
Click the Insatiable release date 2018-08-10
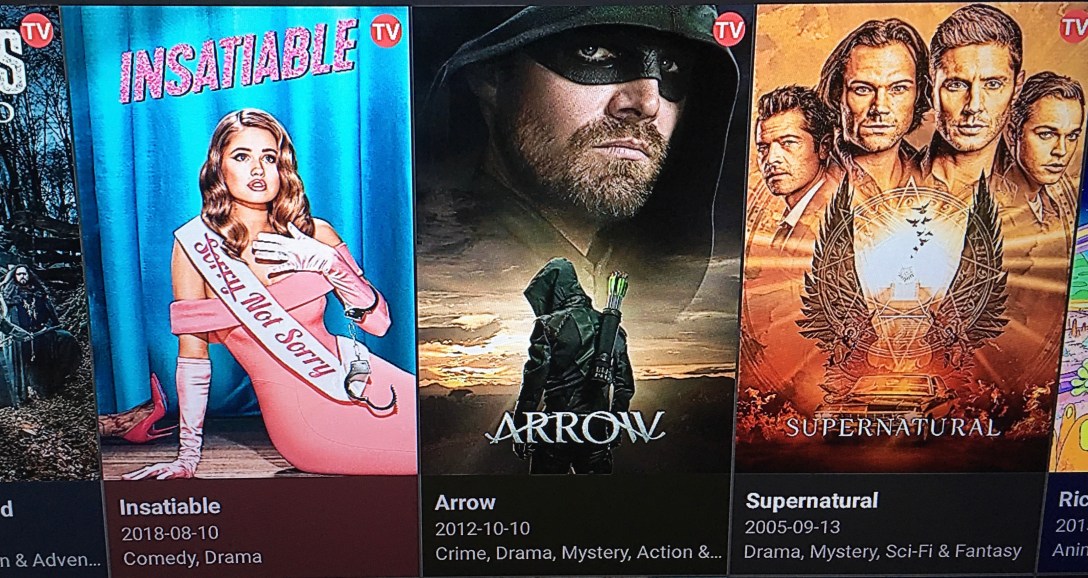170,533
